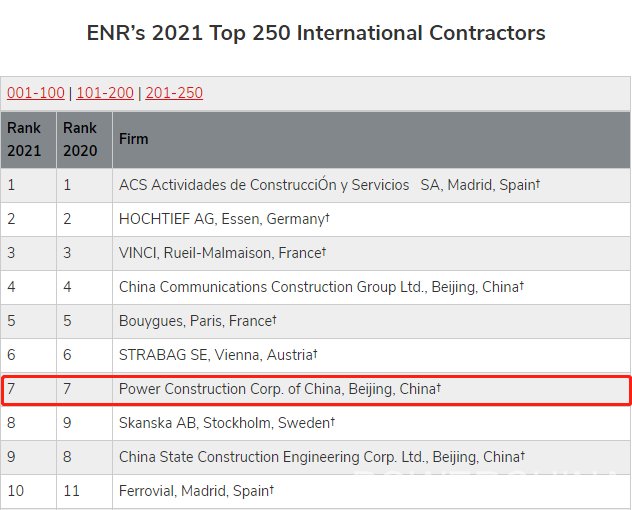Click the Rank 2021 column header
The image size is (632, 510).
(x=28, y=139)
